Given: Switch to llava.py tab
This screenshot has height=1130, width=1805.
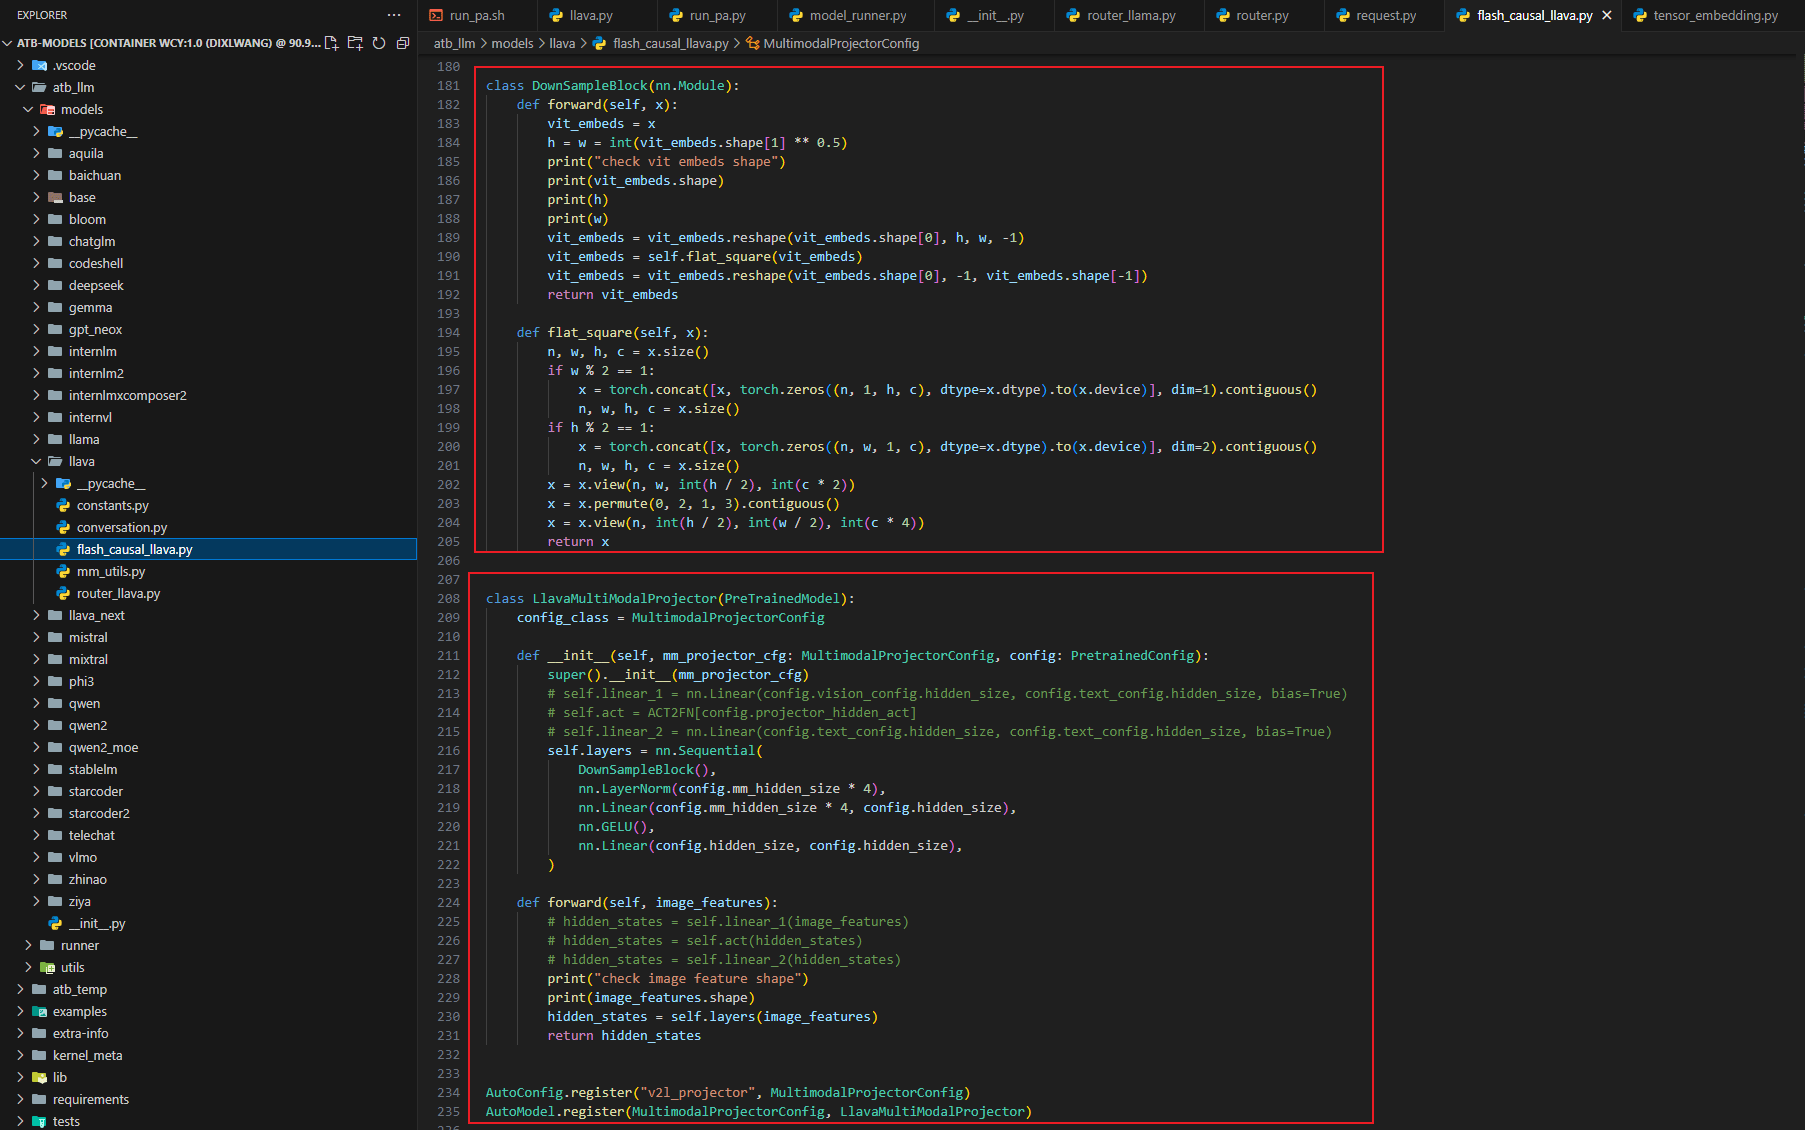Looking at the screenshot, I should 591,15.
